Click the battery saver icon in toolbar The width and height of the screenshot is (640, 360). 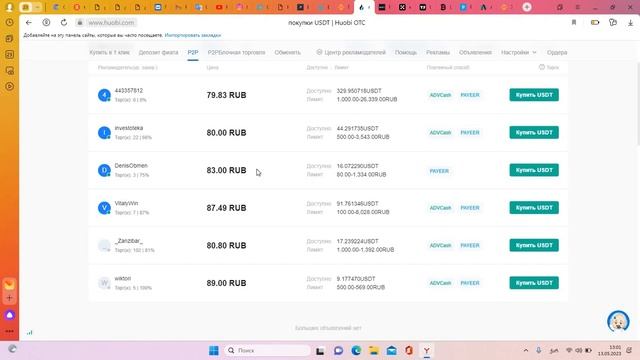click(595, 23)
